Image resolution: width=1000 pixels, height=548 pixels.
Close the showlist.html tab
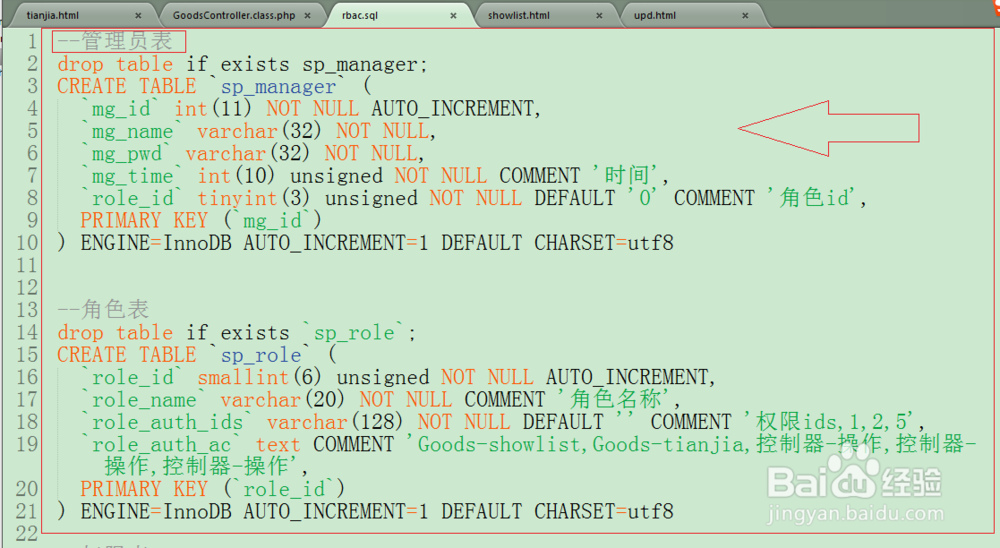(599, 15)
